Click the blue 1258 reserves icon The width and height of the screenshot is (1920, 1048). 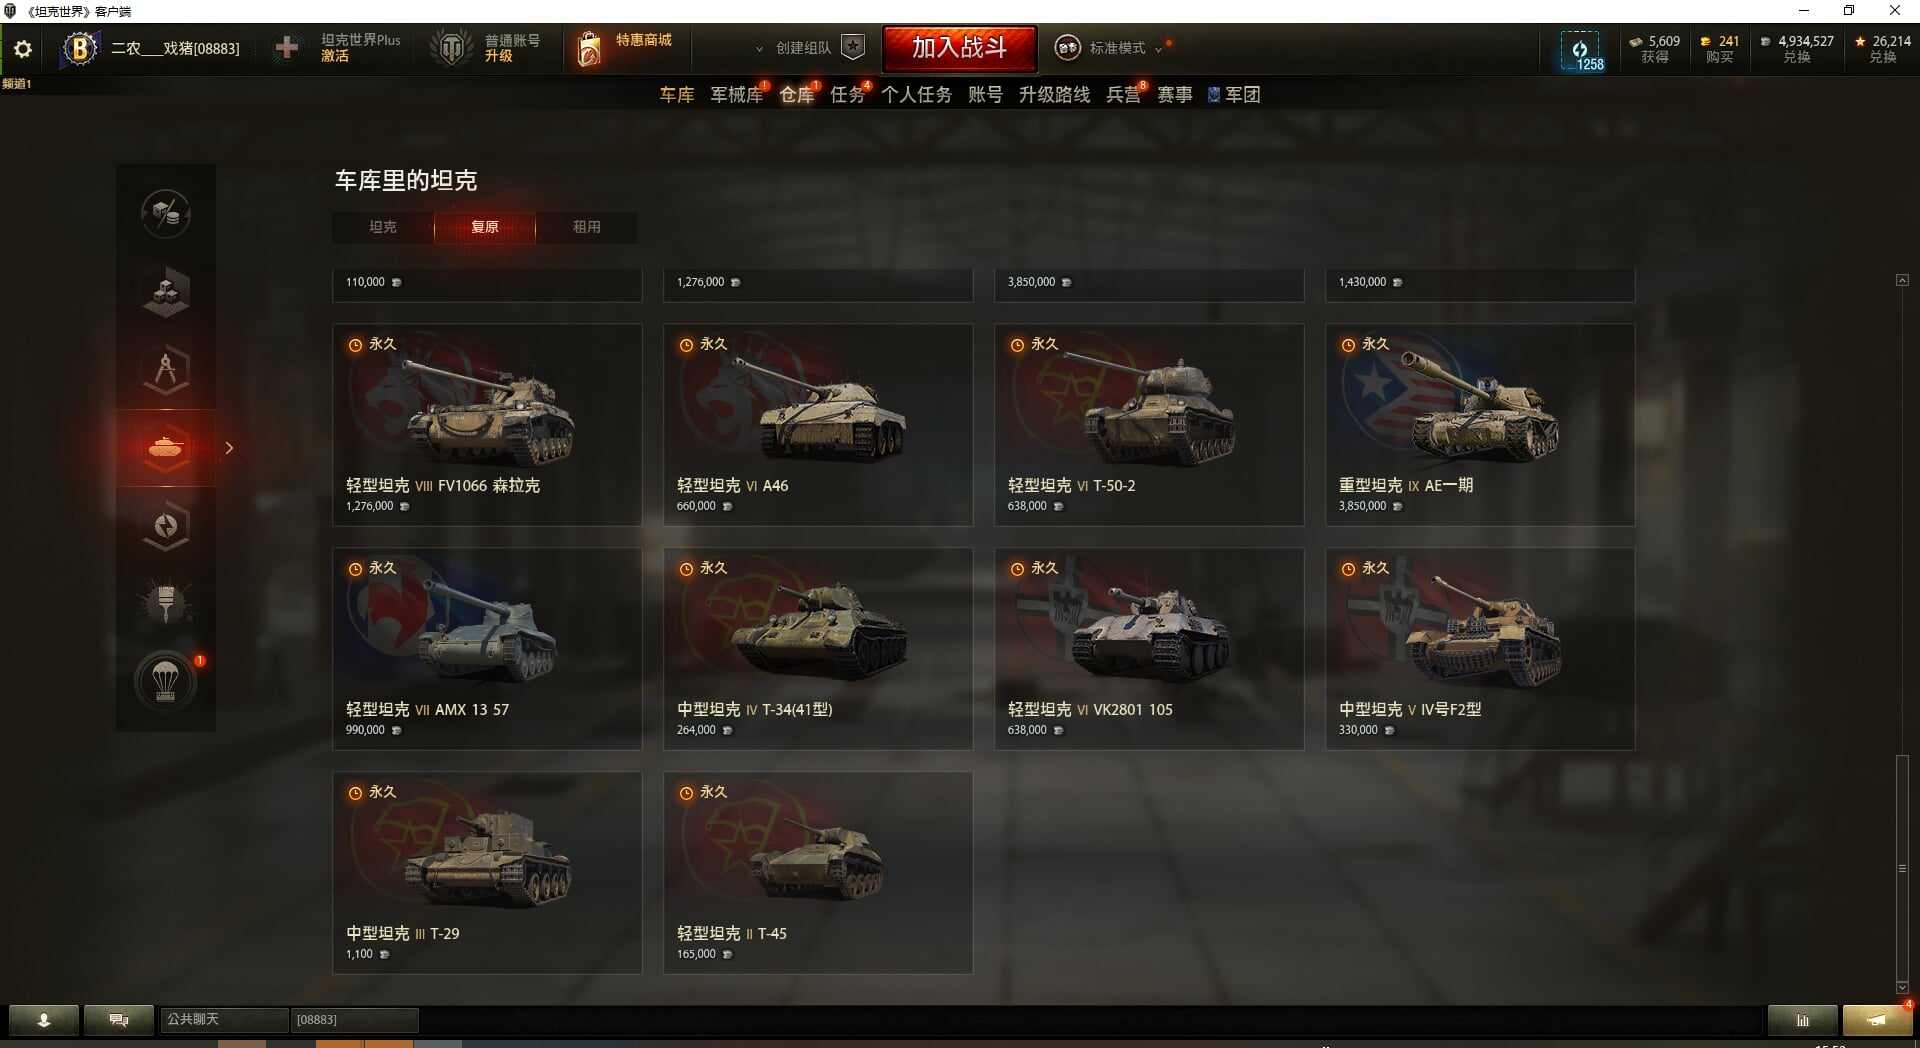(x=1580, y=51)
